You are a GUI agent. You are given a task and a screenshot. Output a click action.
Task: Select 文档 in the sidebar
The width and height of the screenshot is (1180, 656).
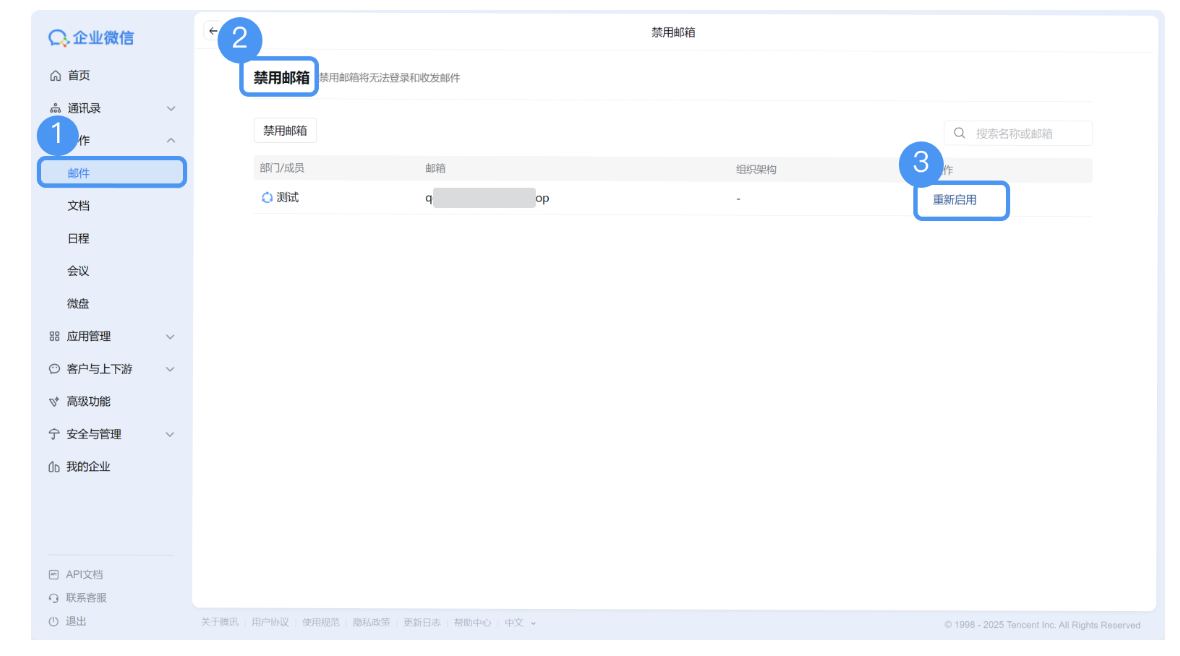tap(78, 206)
